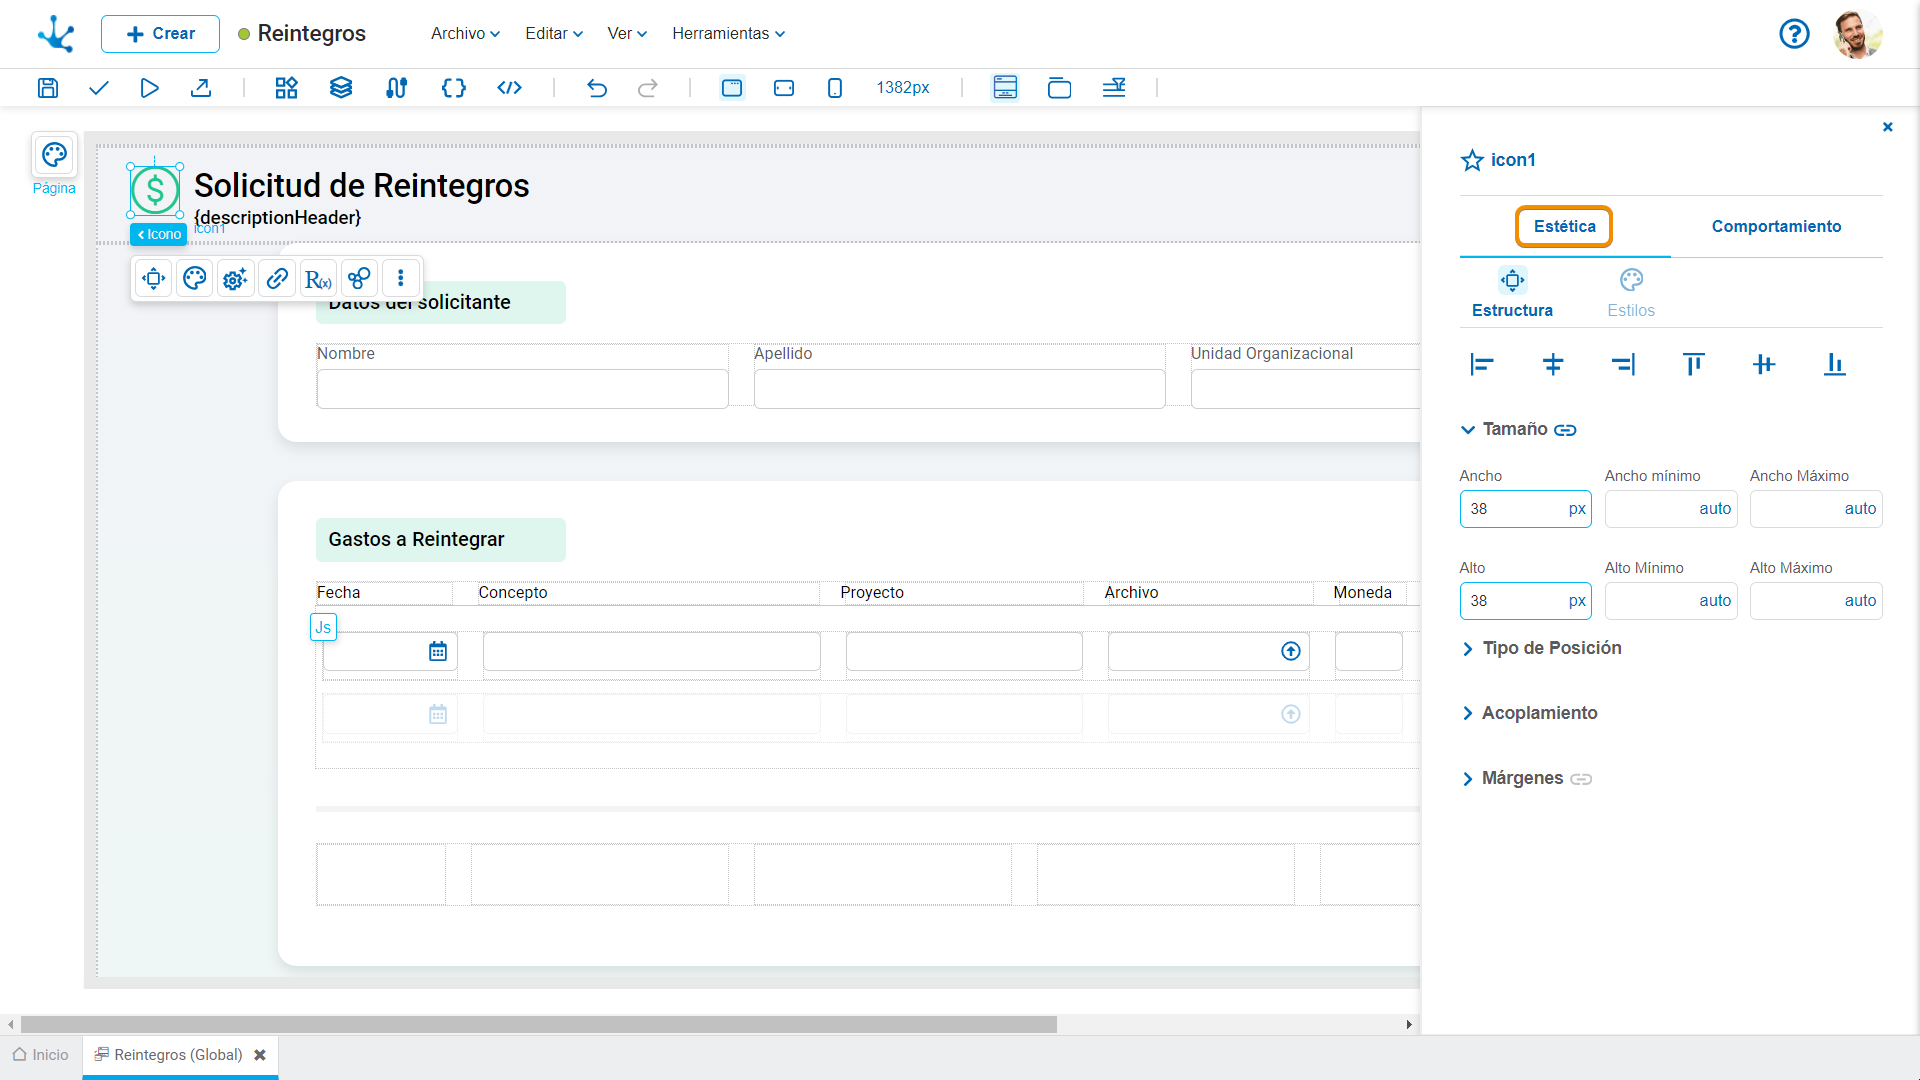Undo the last change
The image size is (1920, 1080).
coord(597,88)
